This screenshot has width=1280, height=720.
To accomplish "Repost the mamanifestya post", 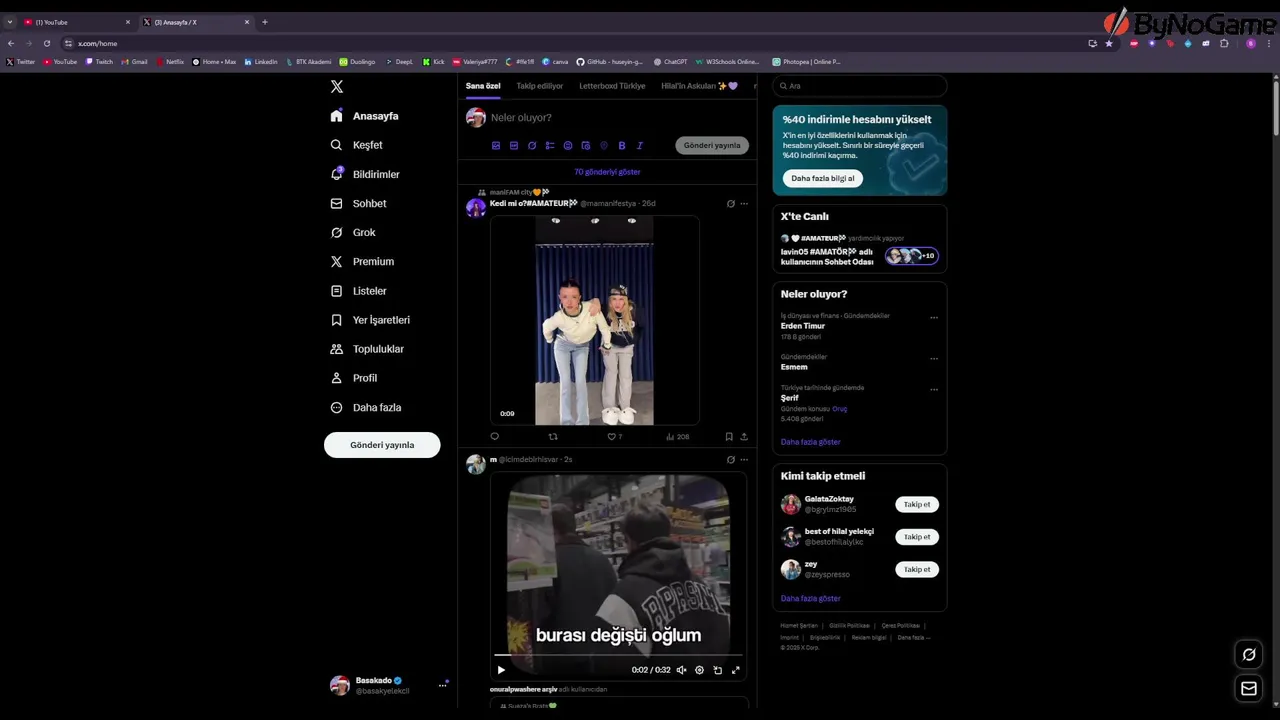I will (x=553, y=436).
